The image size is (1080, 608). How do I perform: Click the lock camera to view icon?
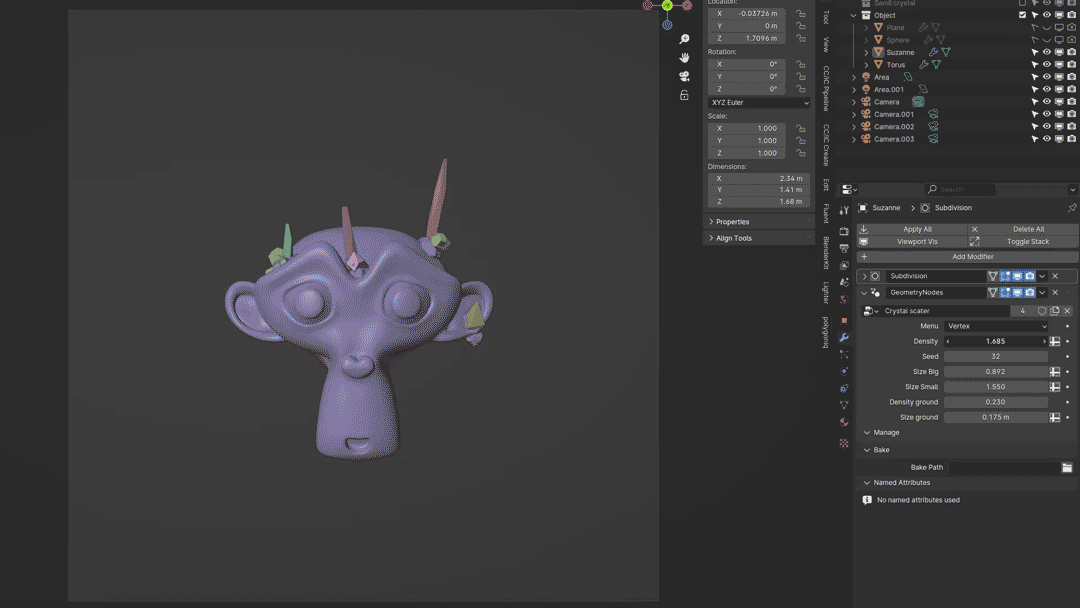pyautogui.click(x=684, y=96)
